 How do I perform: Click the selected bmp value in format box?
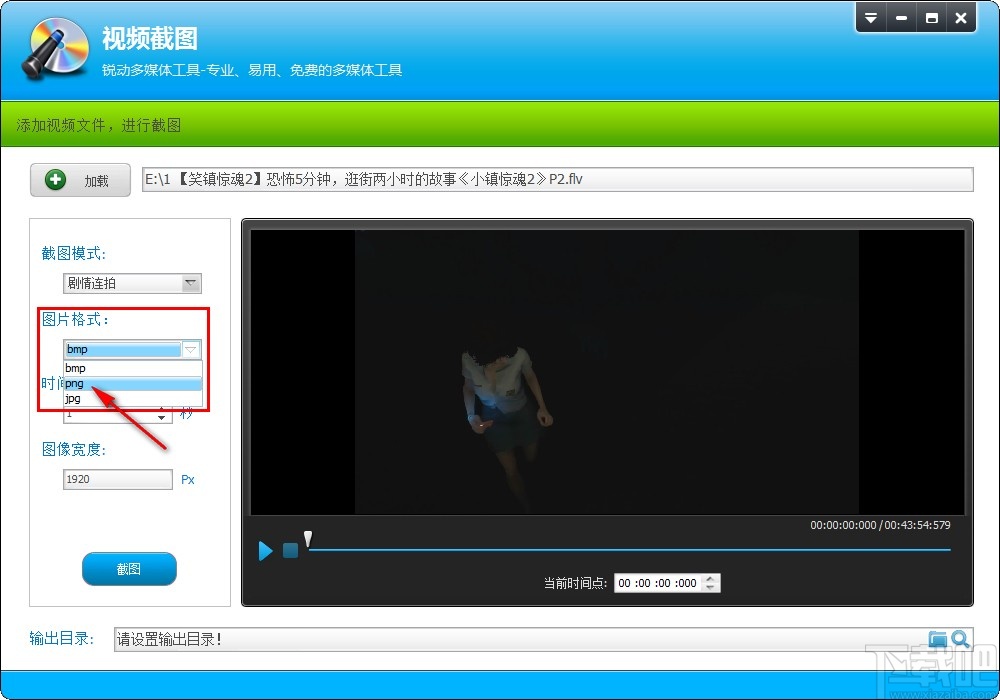click(x=123, y=349)
